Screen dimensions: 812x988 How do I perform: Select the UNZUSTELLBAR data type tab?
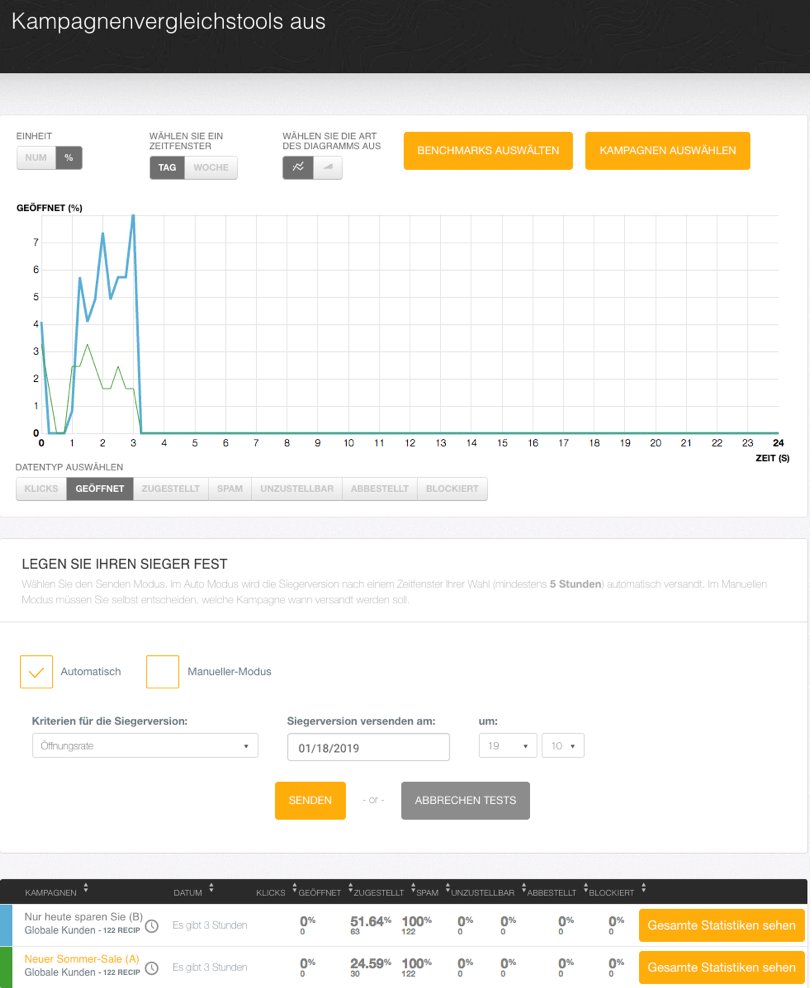pyautogui.click(x=297, y=489)
